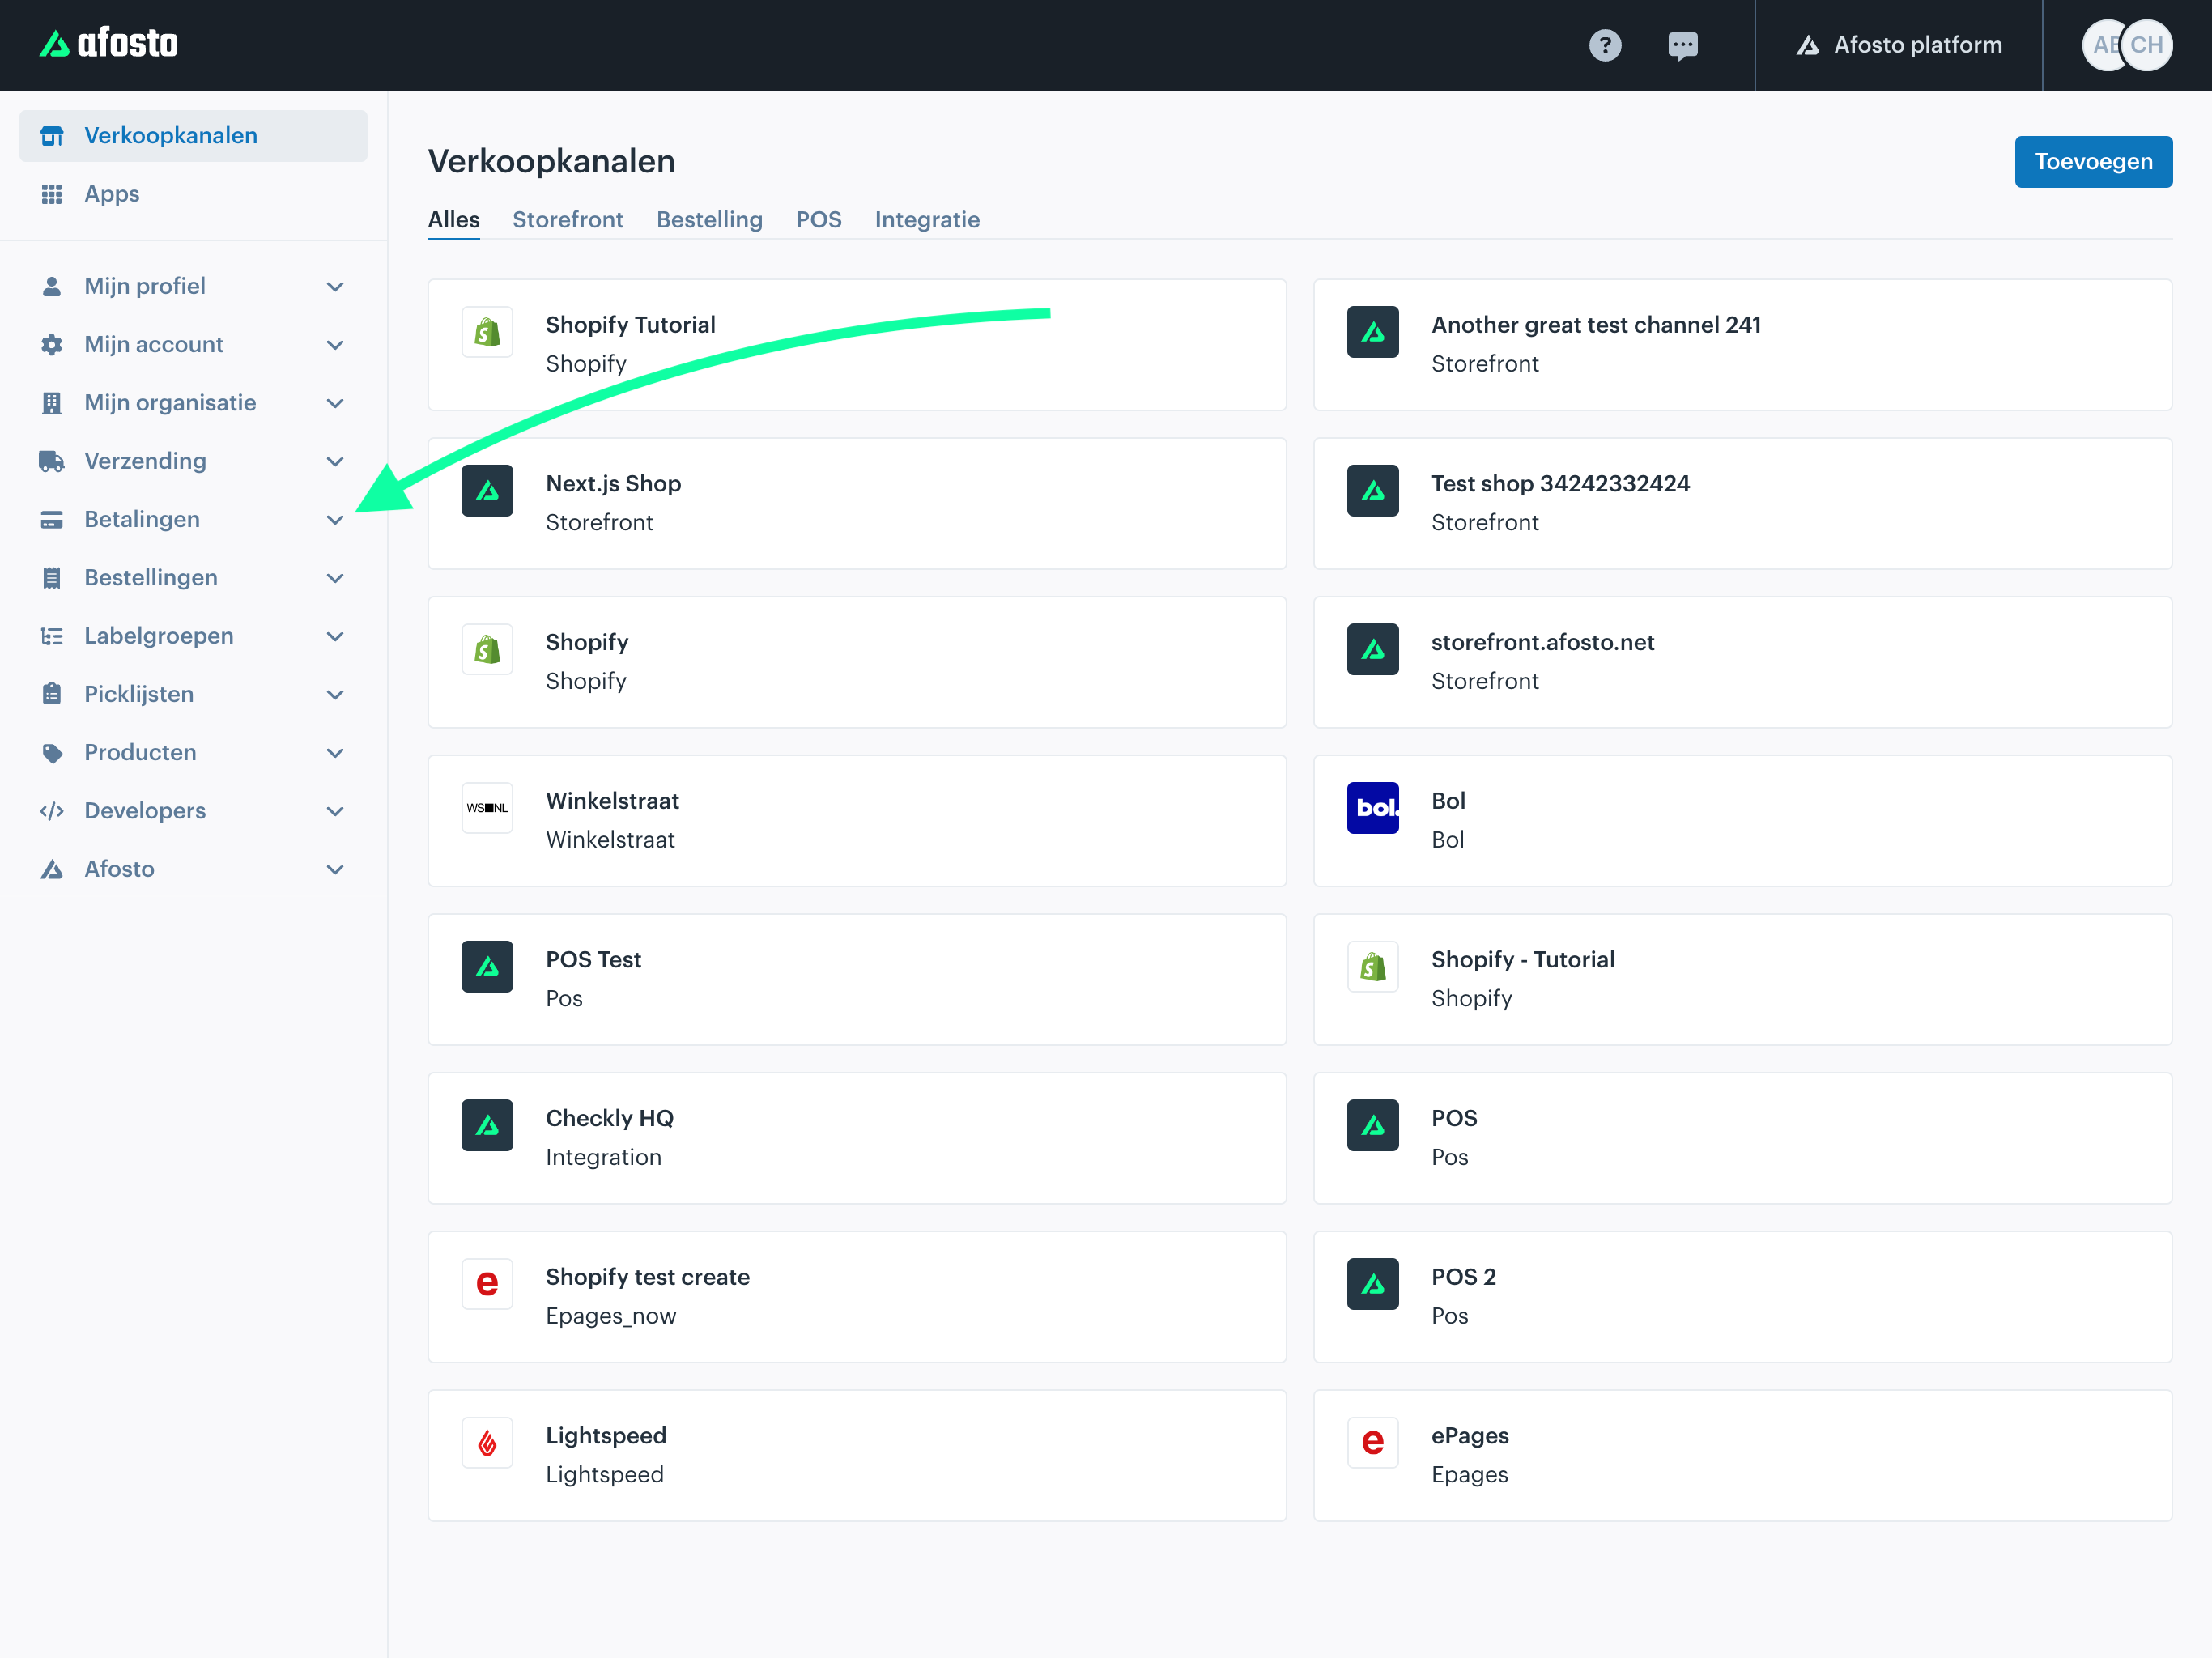The width and height of the screenshot is (2212, 1658).
Task: Open the plain Shopify channel card
Action: coord(857,662)
